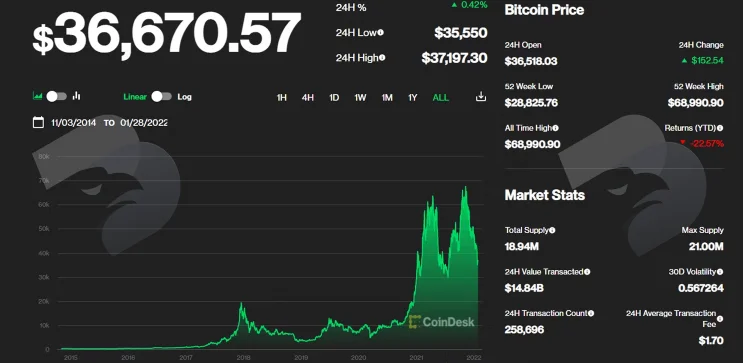Select the ALL time range
This screenshot has width=743, height=363.
coord(441,98)
